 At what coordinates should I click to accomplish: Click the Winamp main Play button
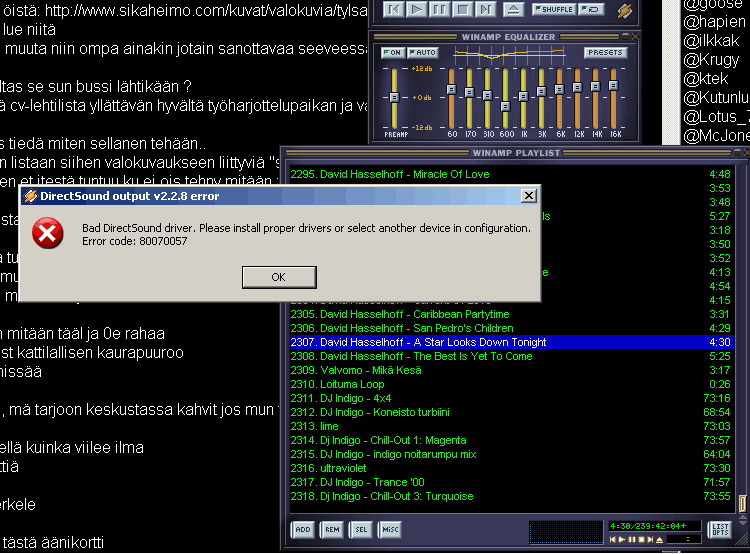(417, 9)
